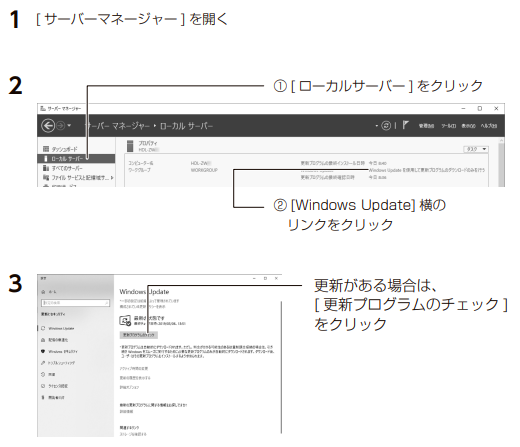Screen dimensions: 520x447
Task: Click the Check for updates button
Action: pos(139,335)
